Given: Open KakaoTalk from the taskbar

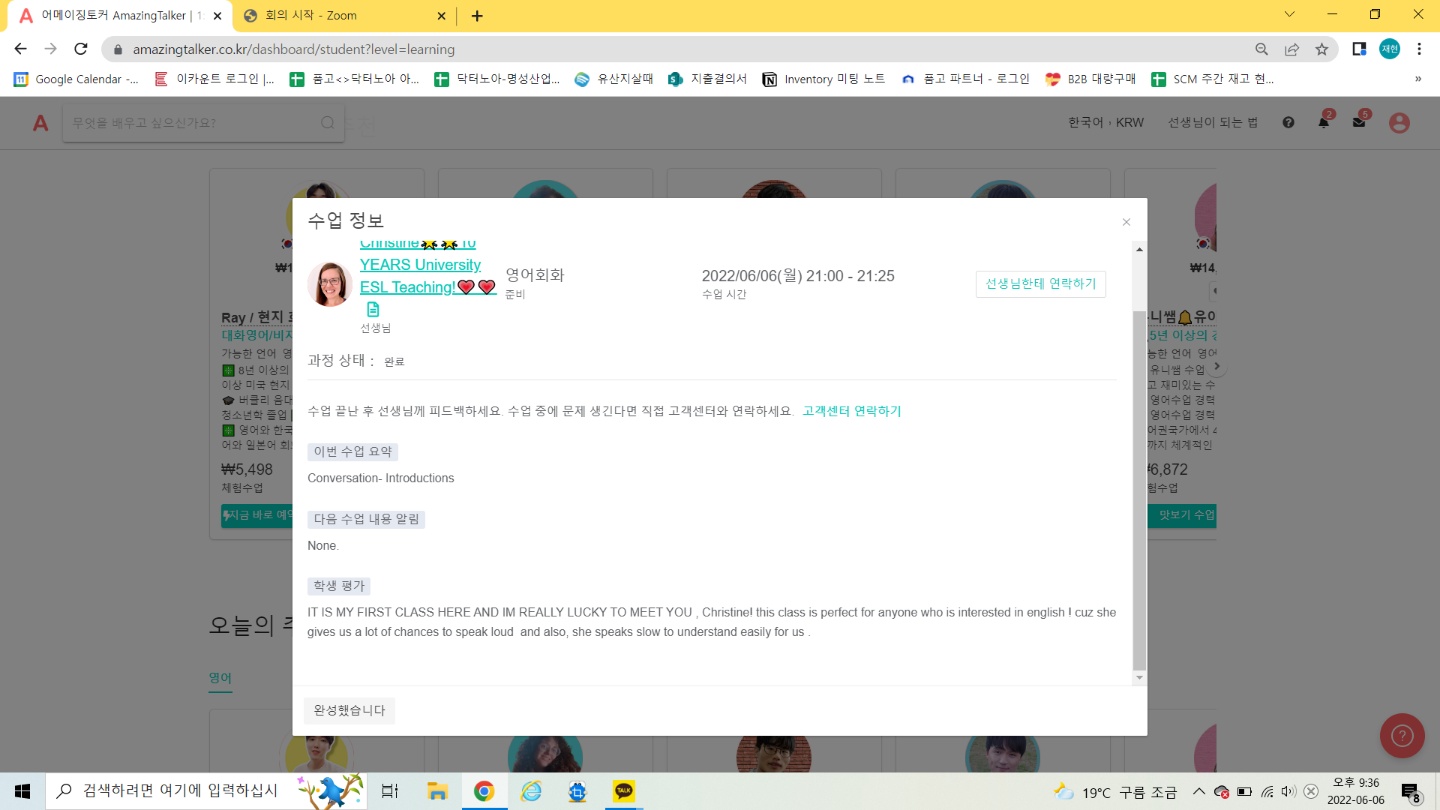Looking at the screenshot, I should (x=624, y=791).
